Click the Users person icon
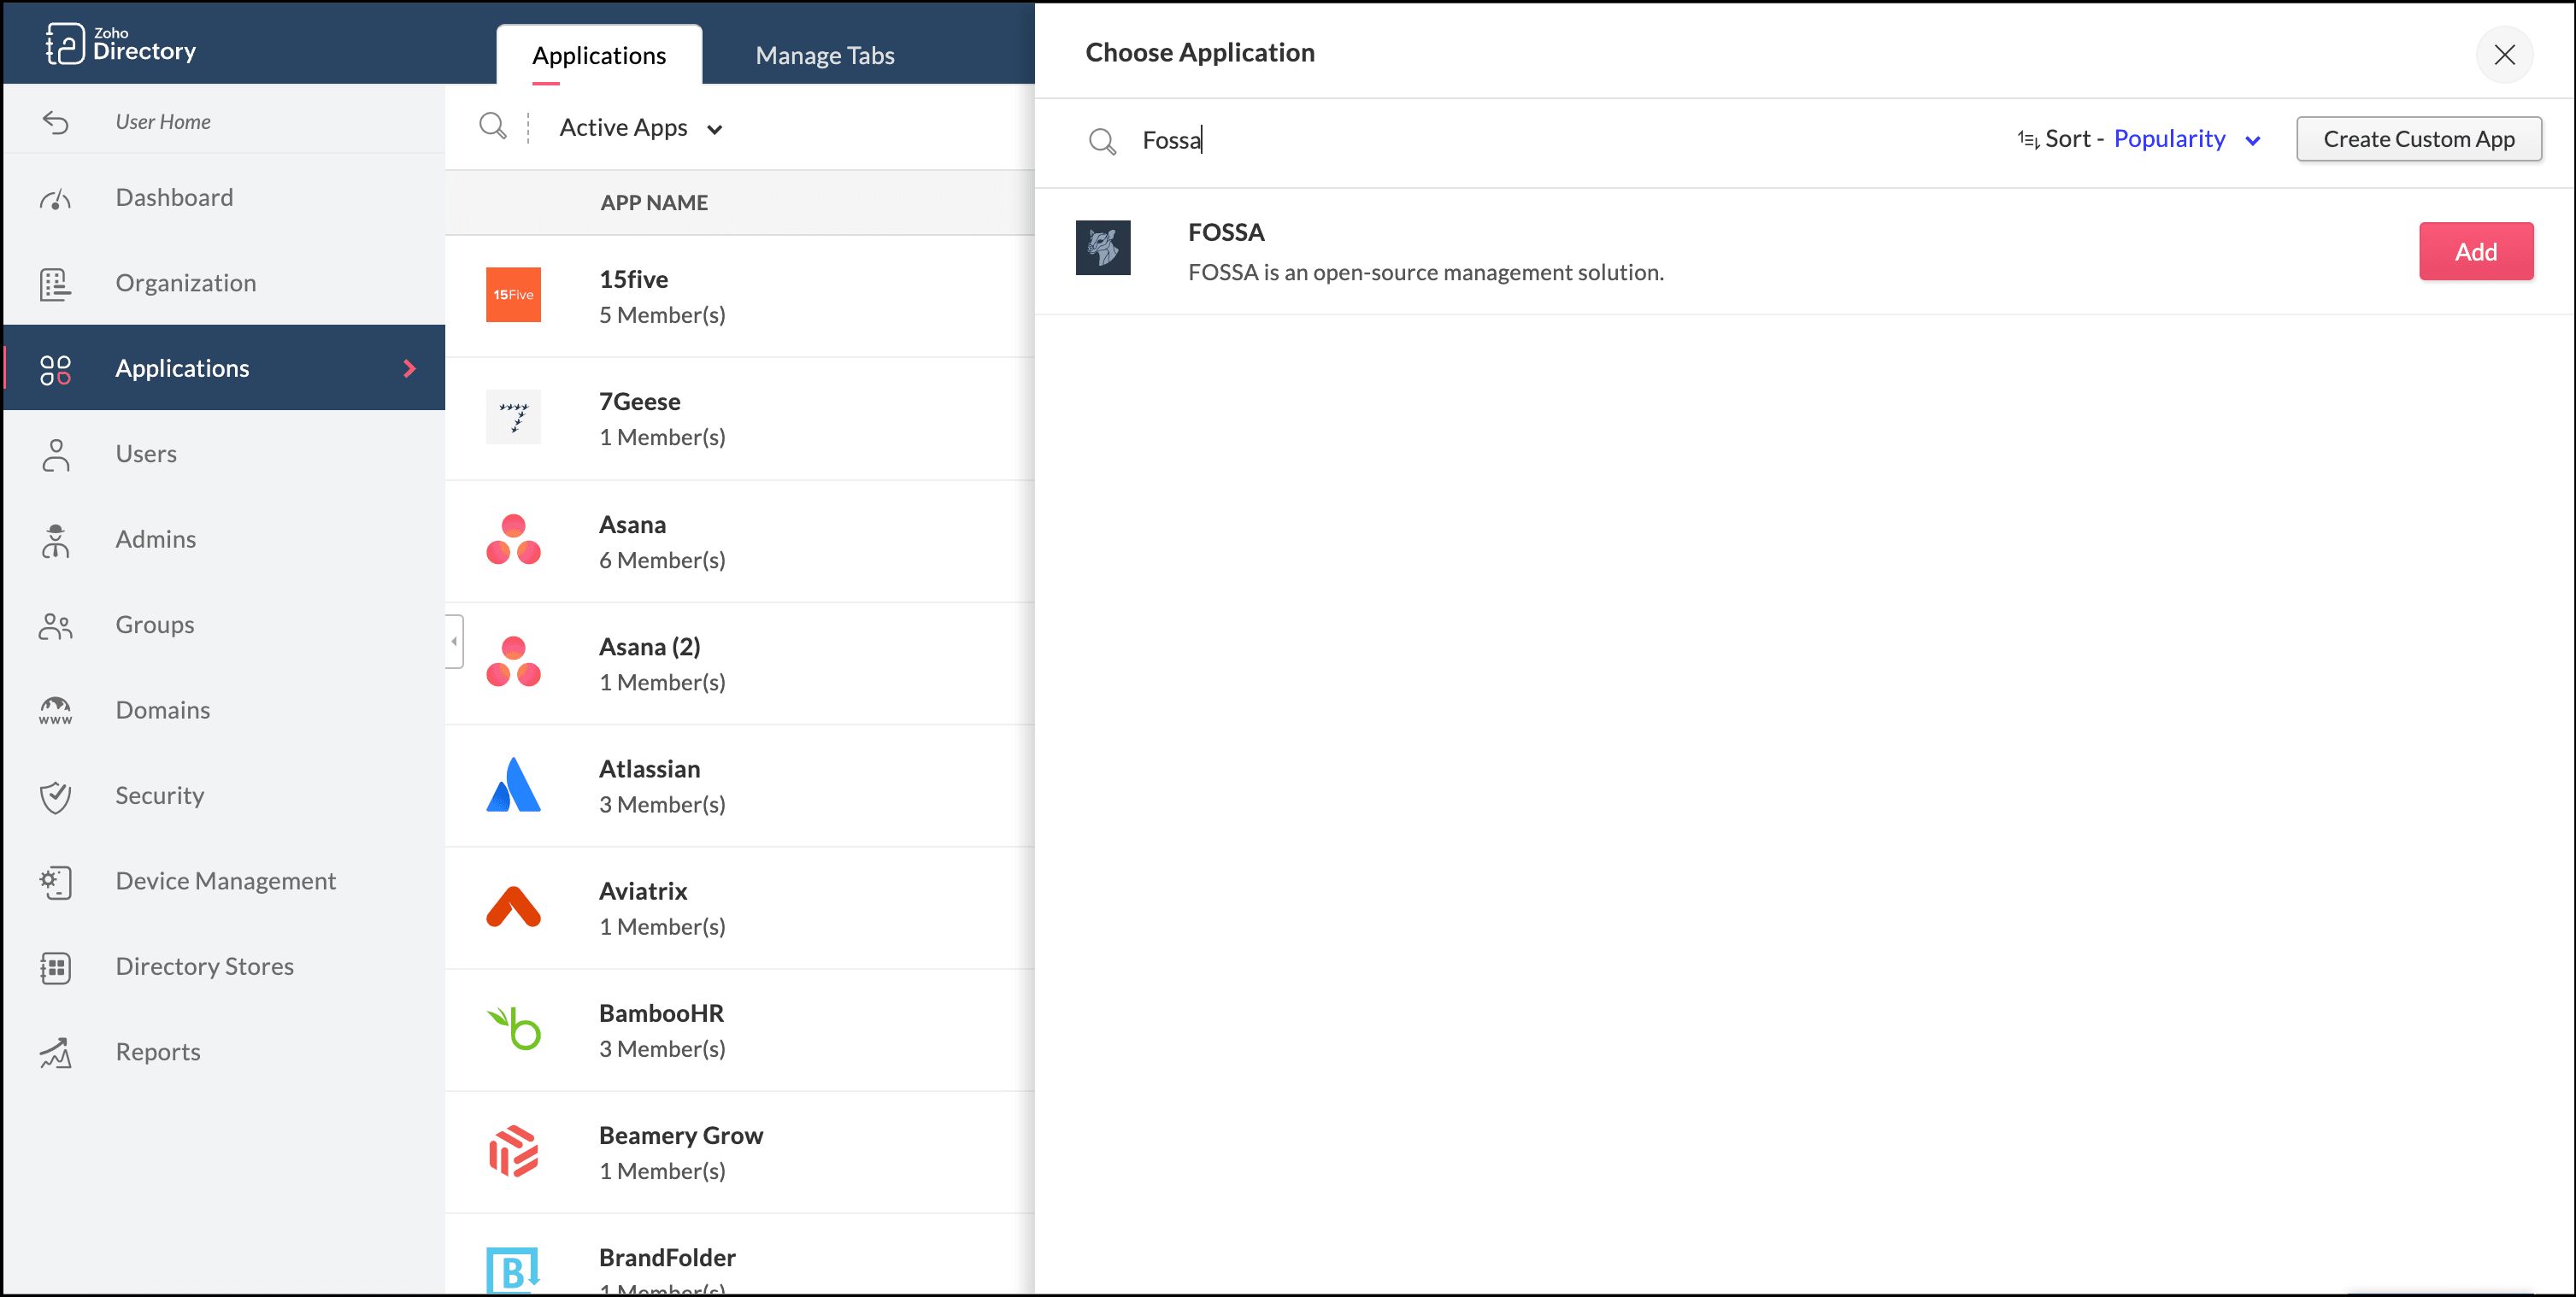This screenshot has width=2576, height=1297. click(56, 455)
